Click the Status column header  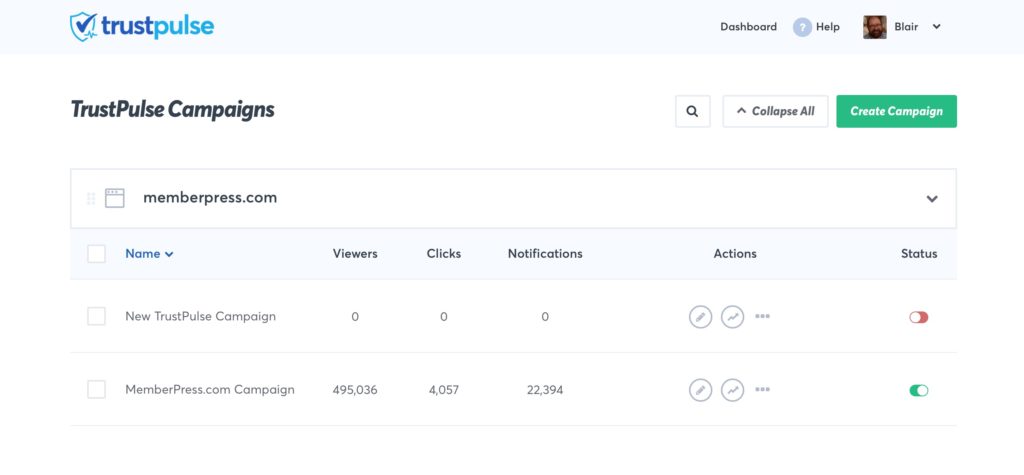tap(919, 254)
